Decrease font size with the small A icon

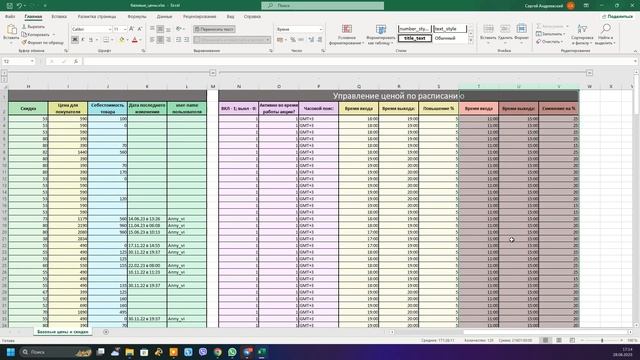coord(140,29)
